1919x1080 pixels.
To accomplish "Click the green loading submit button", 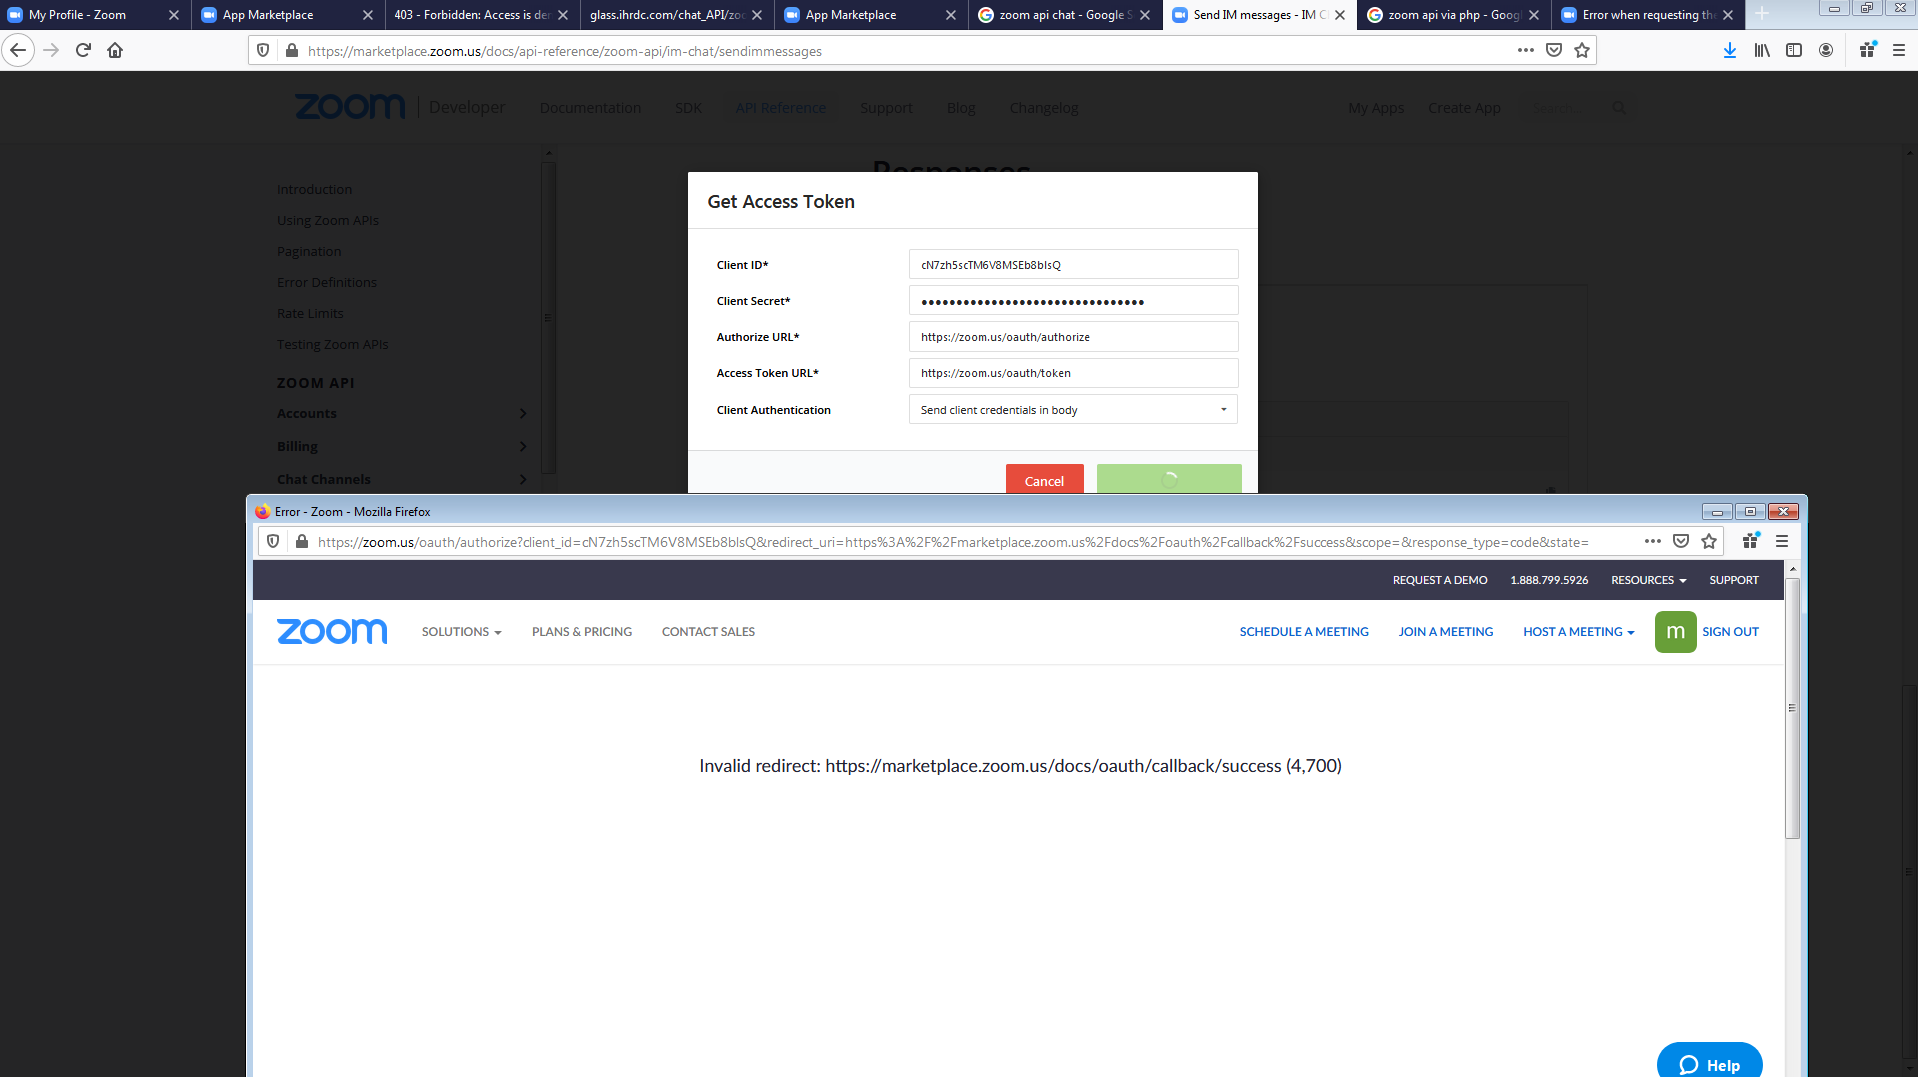I will [x=1169, y=480].
